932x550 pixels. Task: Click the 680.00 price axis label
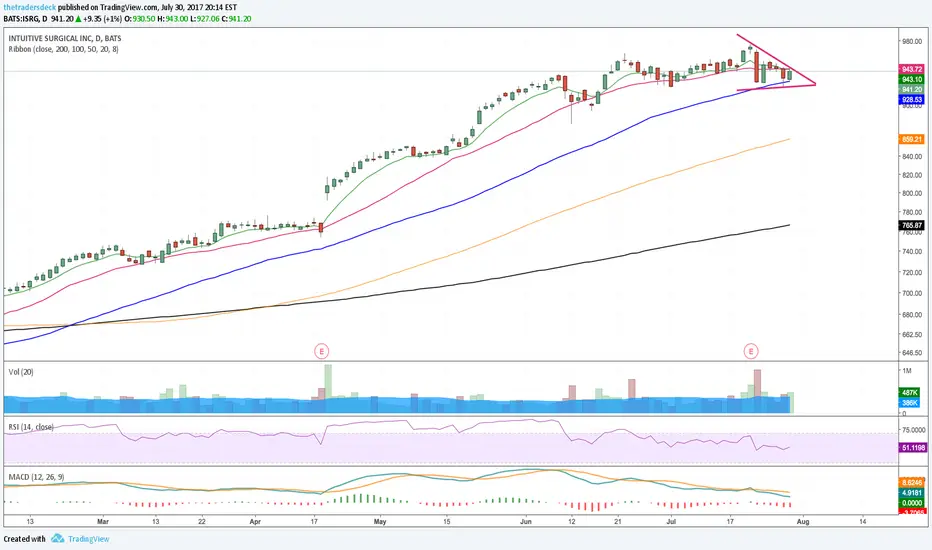click(912, 315)
